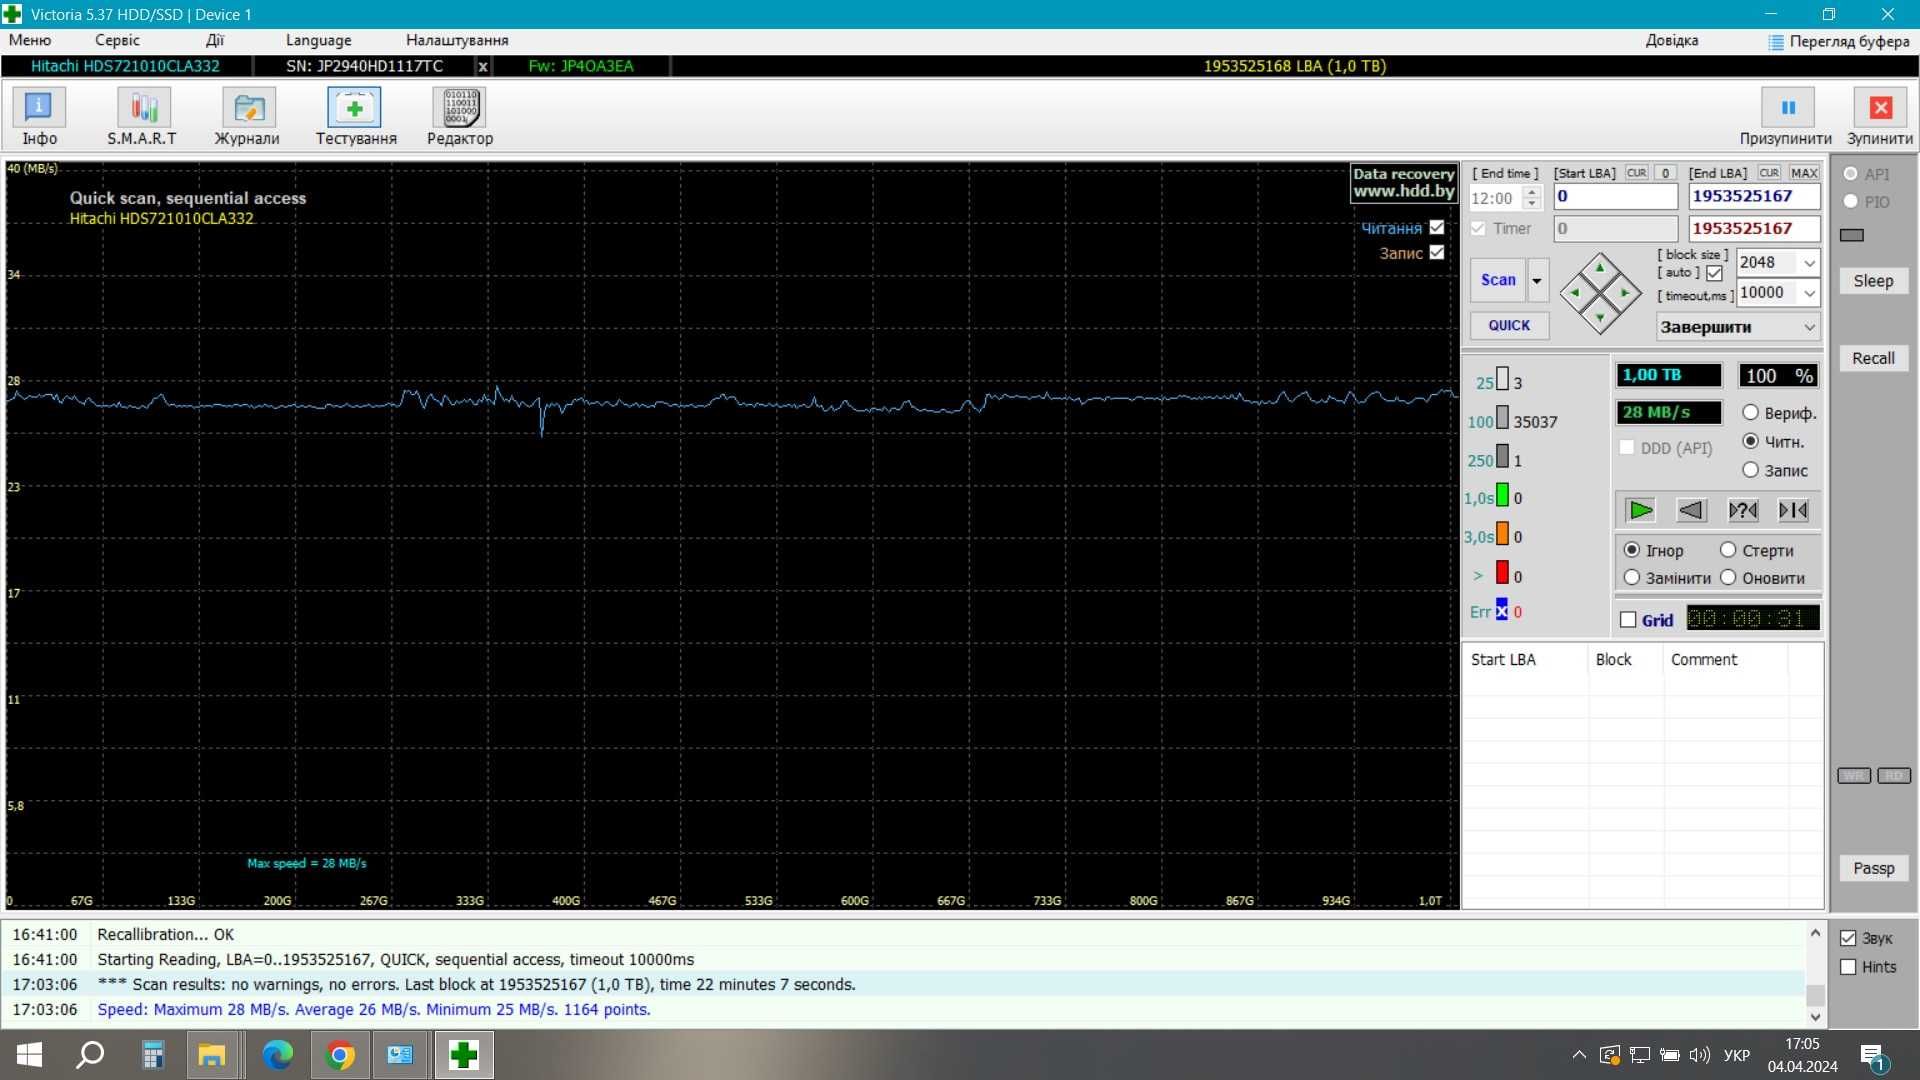Click the Призупинити (Pause) button icon
This screenshot has height=1080, width=1920.
pos(1788,107)
